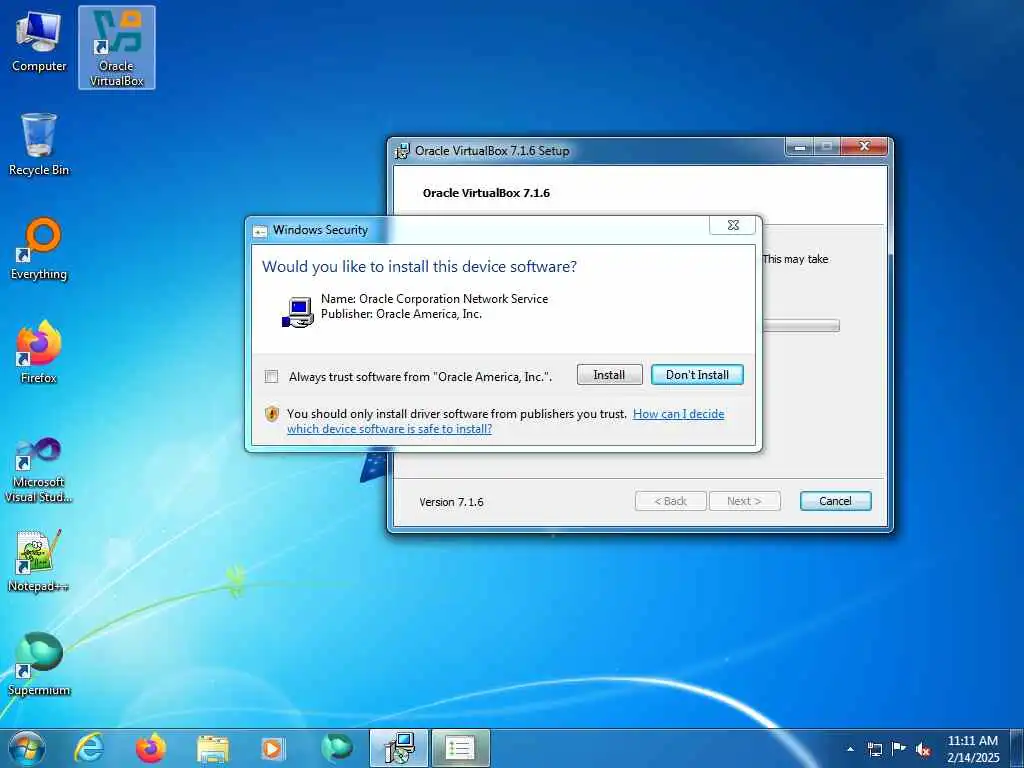Image resolution: width=1024 pixels, height=768 pixels.
Task: Click the Oracle VirtualBox 7.1.6 heading
Action: [x=486, y=193]
